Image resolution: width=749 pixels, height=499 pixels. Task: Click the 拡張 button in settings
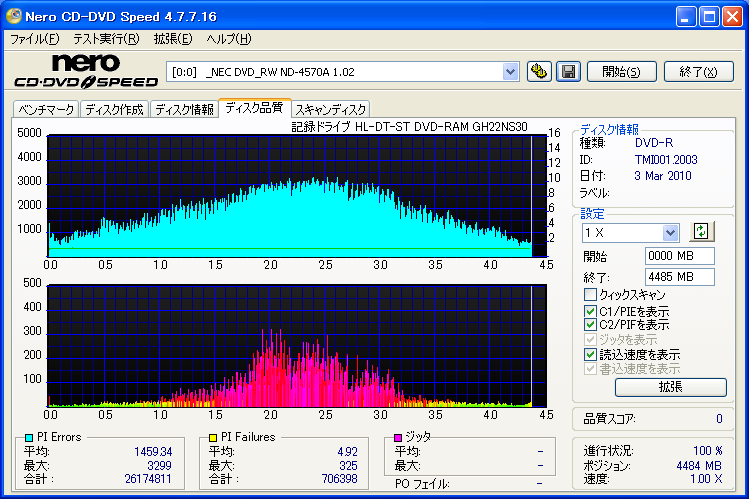(x=671, y=387)
